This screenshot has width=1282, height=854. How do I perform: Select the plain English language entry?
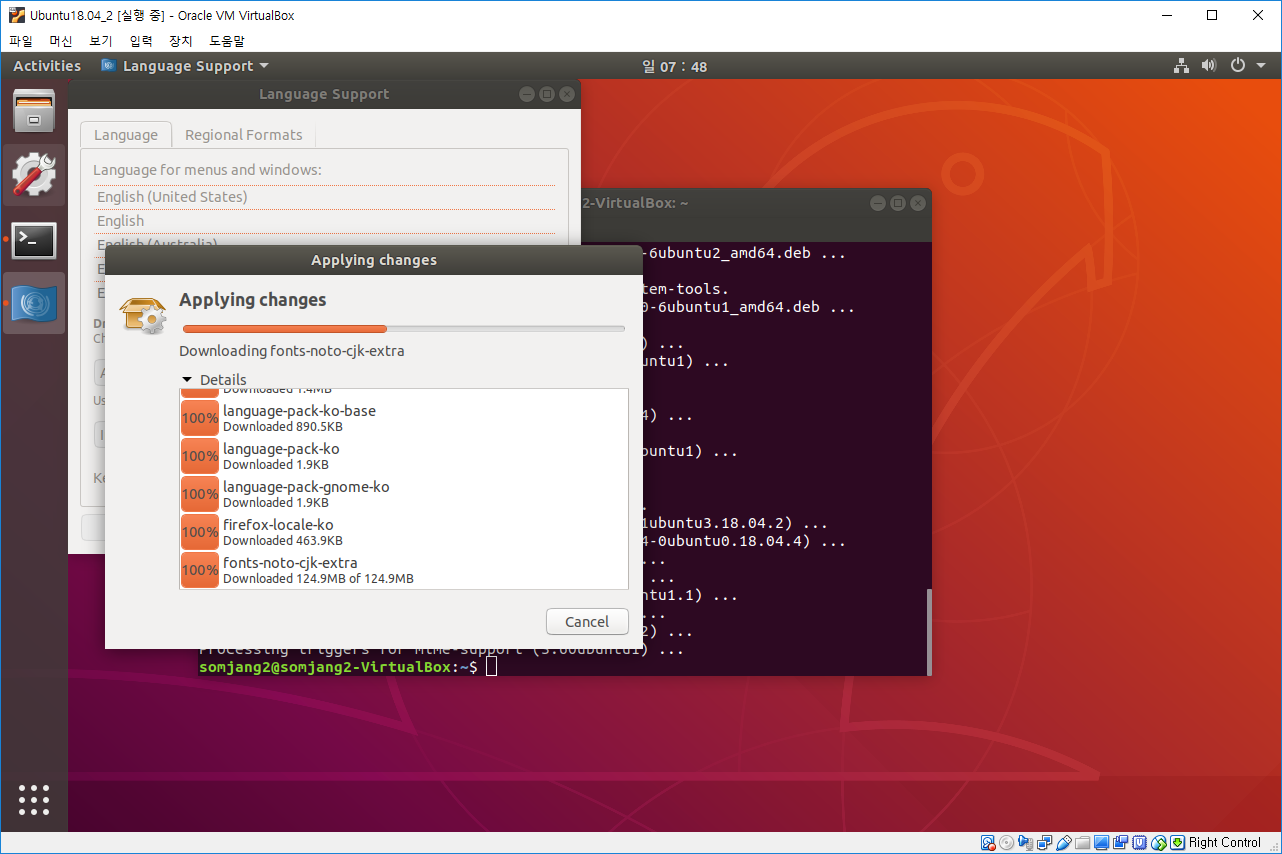pyautogui.click(x=325, y=221)
